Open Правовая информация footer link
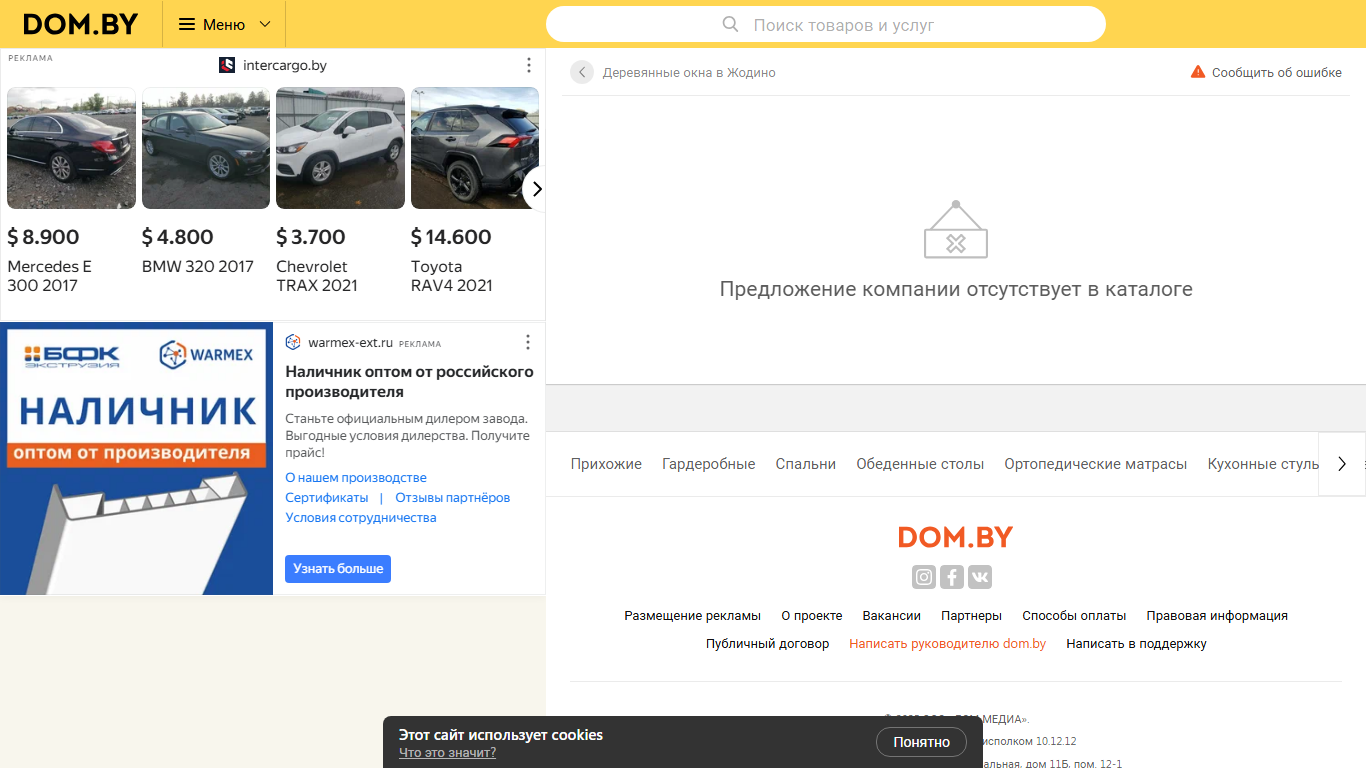 [x=1217, y=616]
